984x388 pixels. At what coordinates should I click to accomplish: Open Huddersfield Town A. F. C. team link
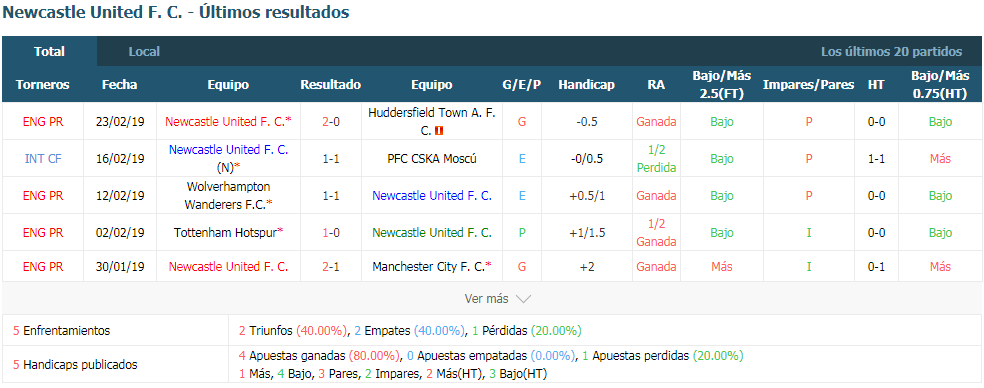[431, 121]
